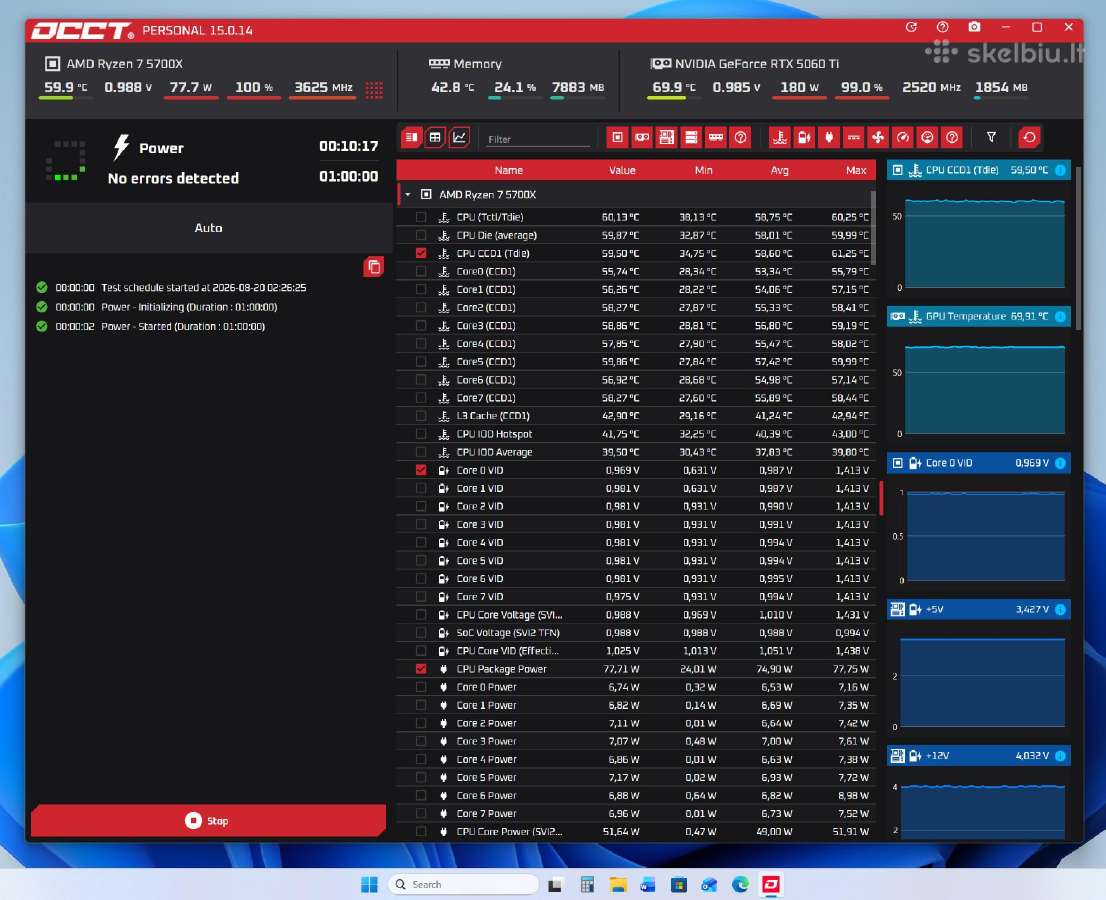Toggle the gauge usage sensors filter
Screen dimensions: 1106x900
coord(928,138)
